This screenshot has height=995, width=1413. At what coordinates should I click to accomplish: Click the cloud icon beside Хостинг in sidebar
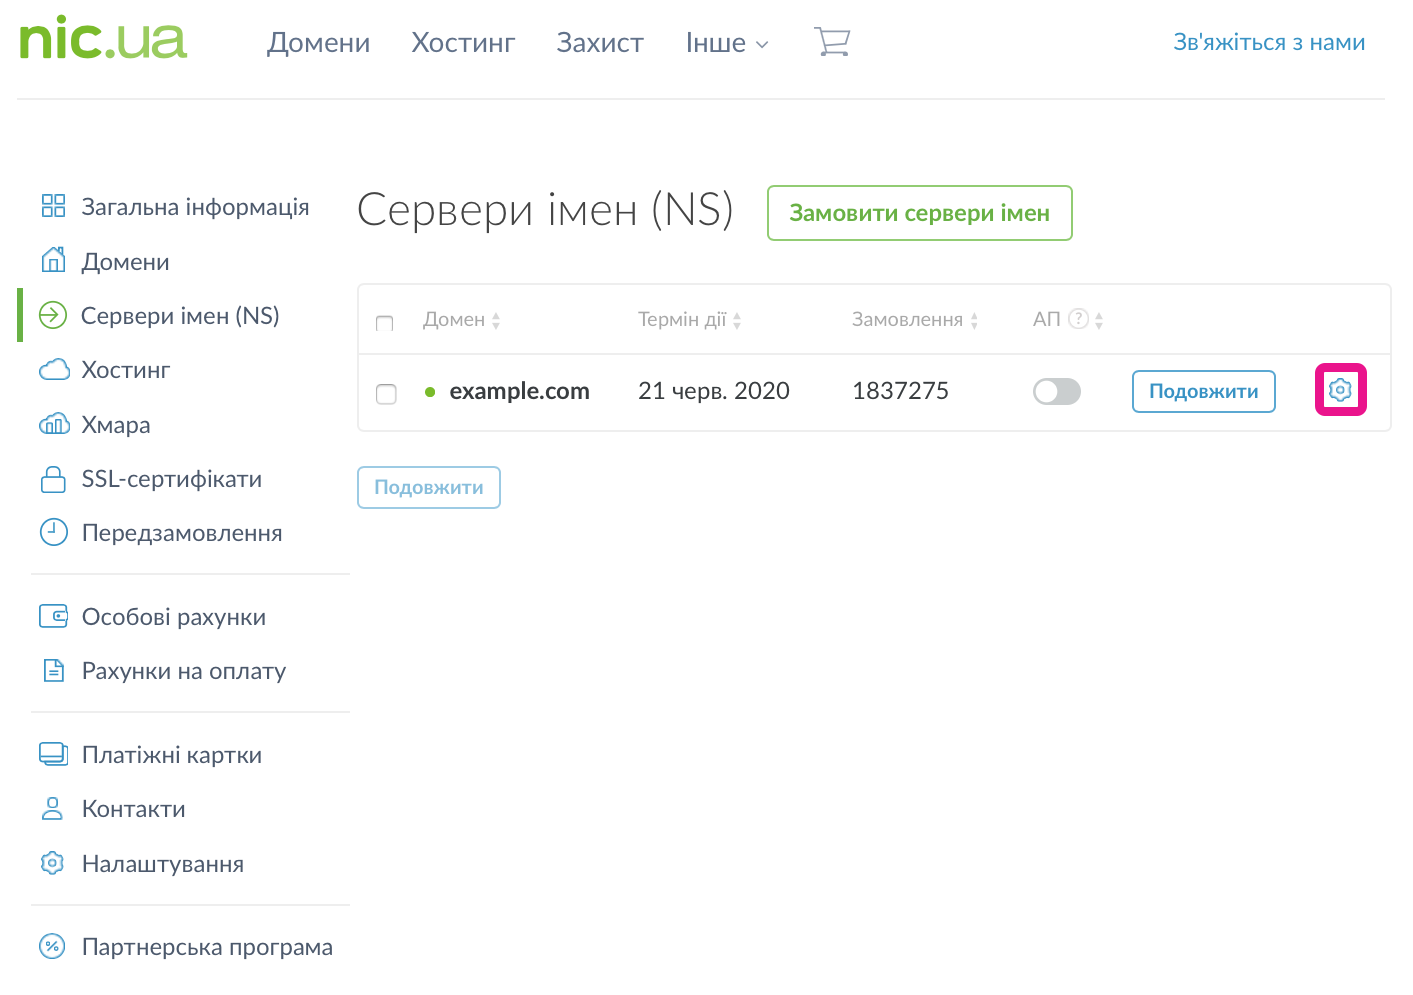[x=54, y=370]
